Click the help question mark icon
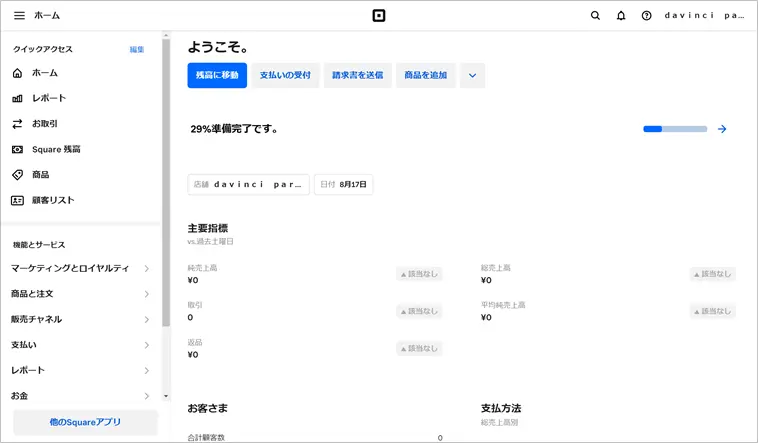 point(646,16)
